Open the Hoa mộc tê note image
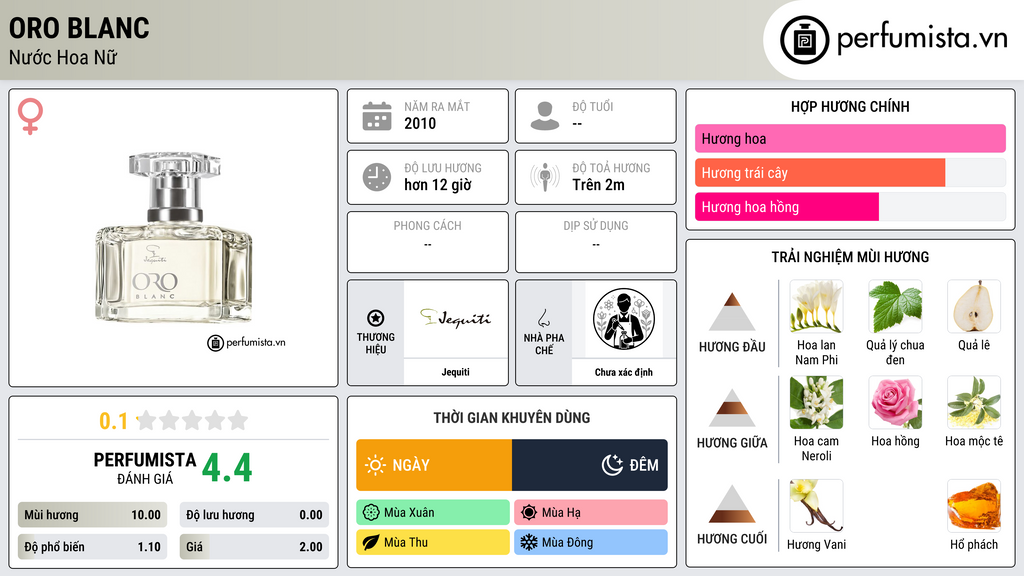Screen dimensions: 1024x576 point(974,403)
